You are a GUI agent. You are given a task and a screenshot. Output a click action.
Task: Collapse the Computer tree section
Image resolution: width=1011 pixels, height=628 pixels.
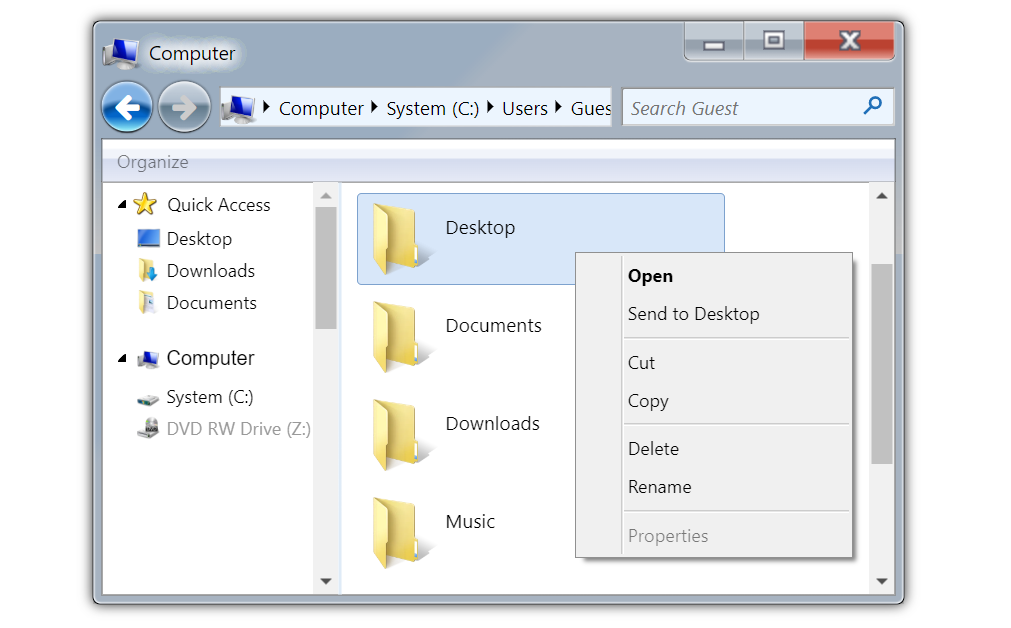click(x=122, y=358)
